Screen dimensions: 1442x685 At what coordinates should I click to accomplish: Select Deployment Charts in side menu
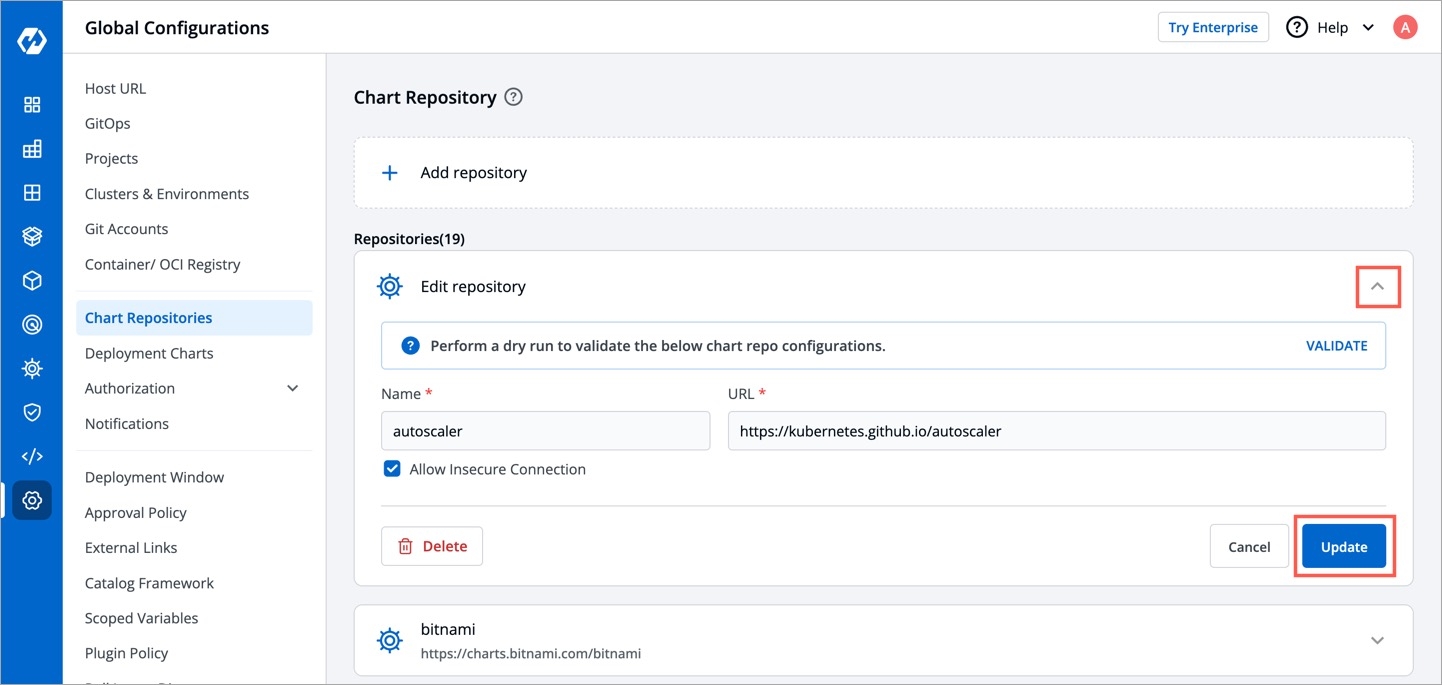pos(149,353)
